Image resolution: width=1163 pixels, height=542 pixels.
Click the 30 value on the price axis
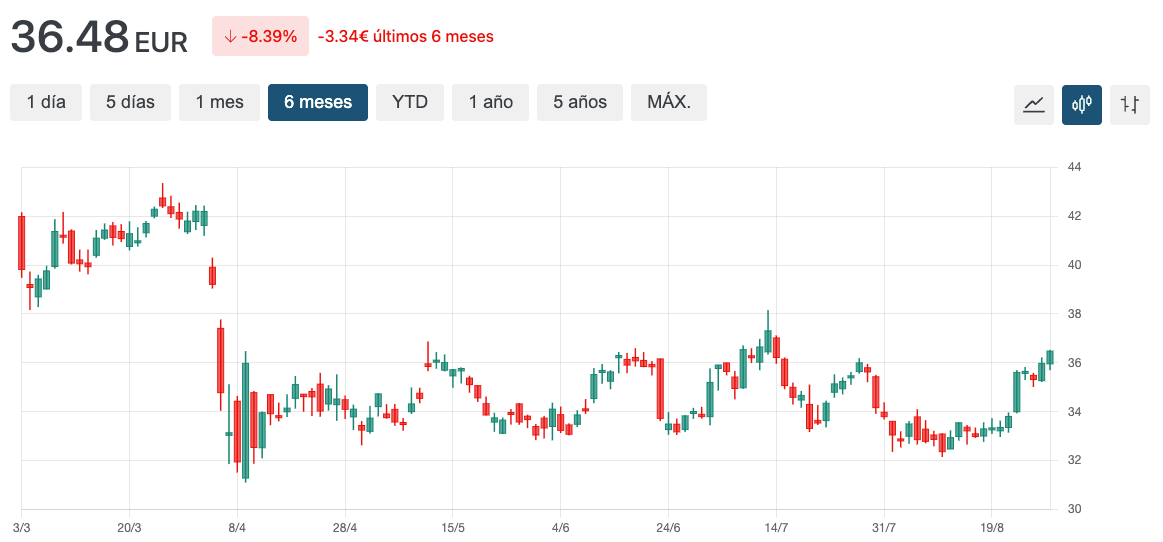[1075, 509]
